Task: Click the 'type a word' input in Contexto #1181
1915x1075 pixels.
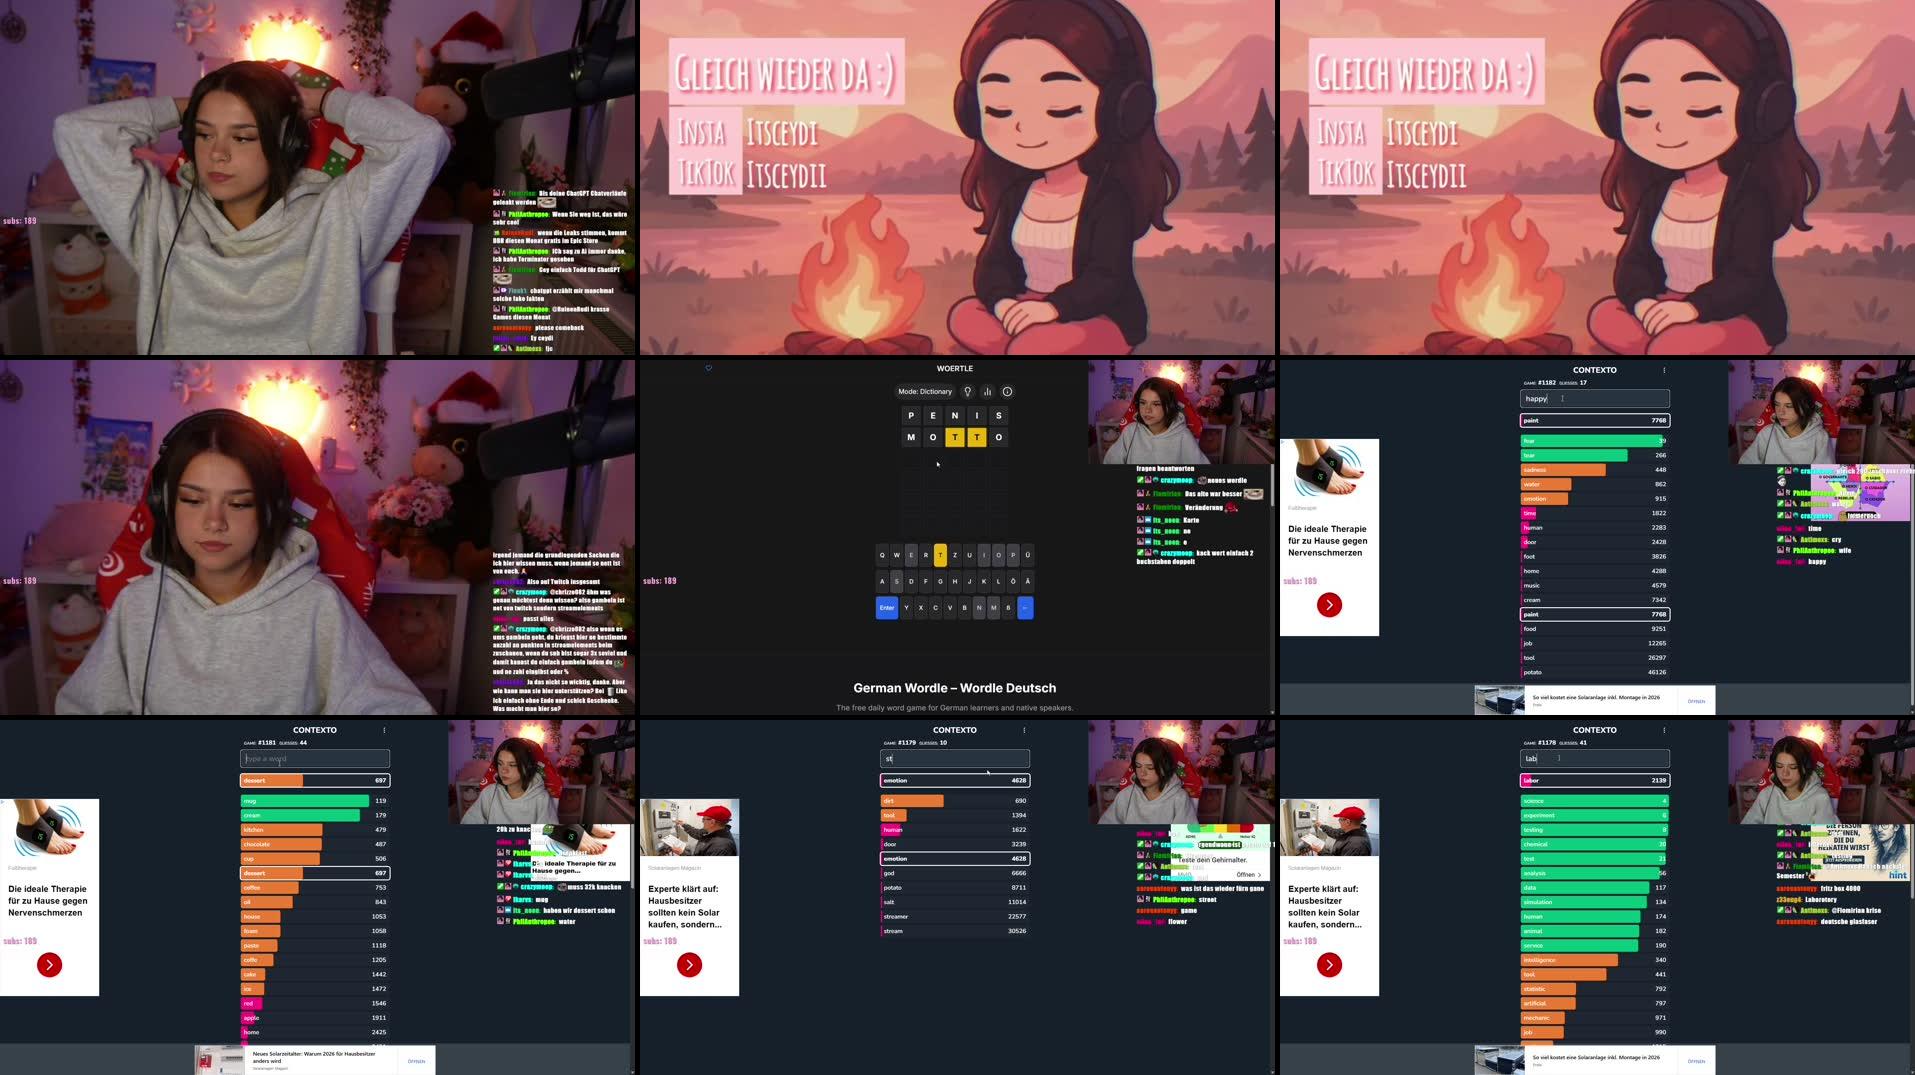Action: 314,758
